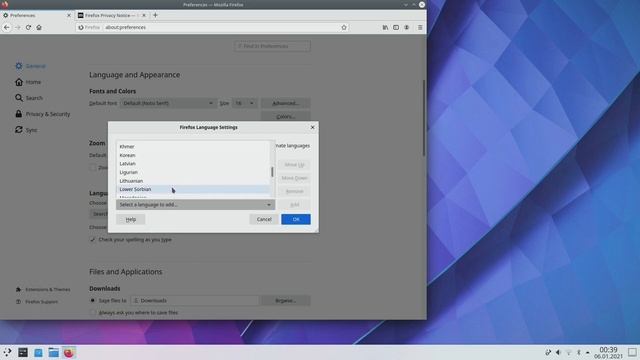The height and width of the screenshot is (360, 640).
Task: Open the Firefox Account icon
Action: coord(407,27)
